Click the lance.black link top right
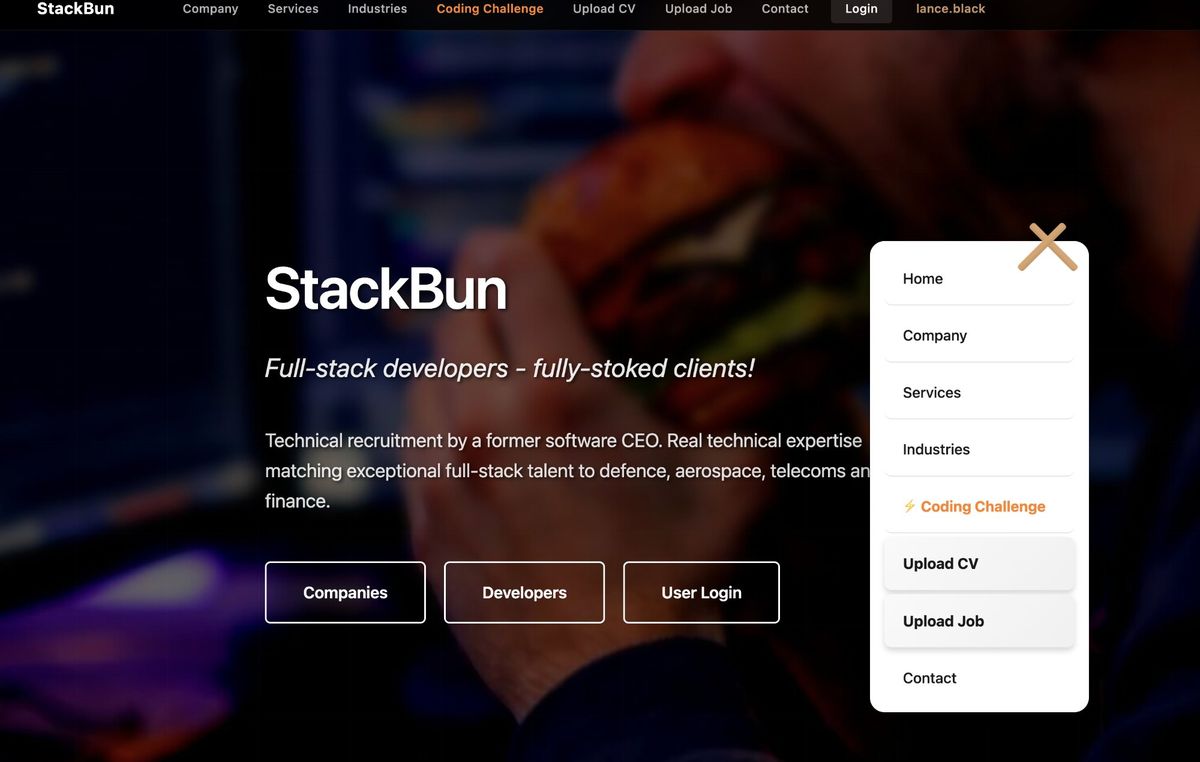Screen dimensions: 1200x762 coord(949,9)
